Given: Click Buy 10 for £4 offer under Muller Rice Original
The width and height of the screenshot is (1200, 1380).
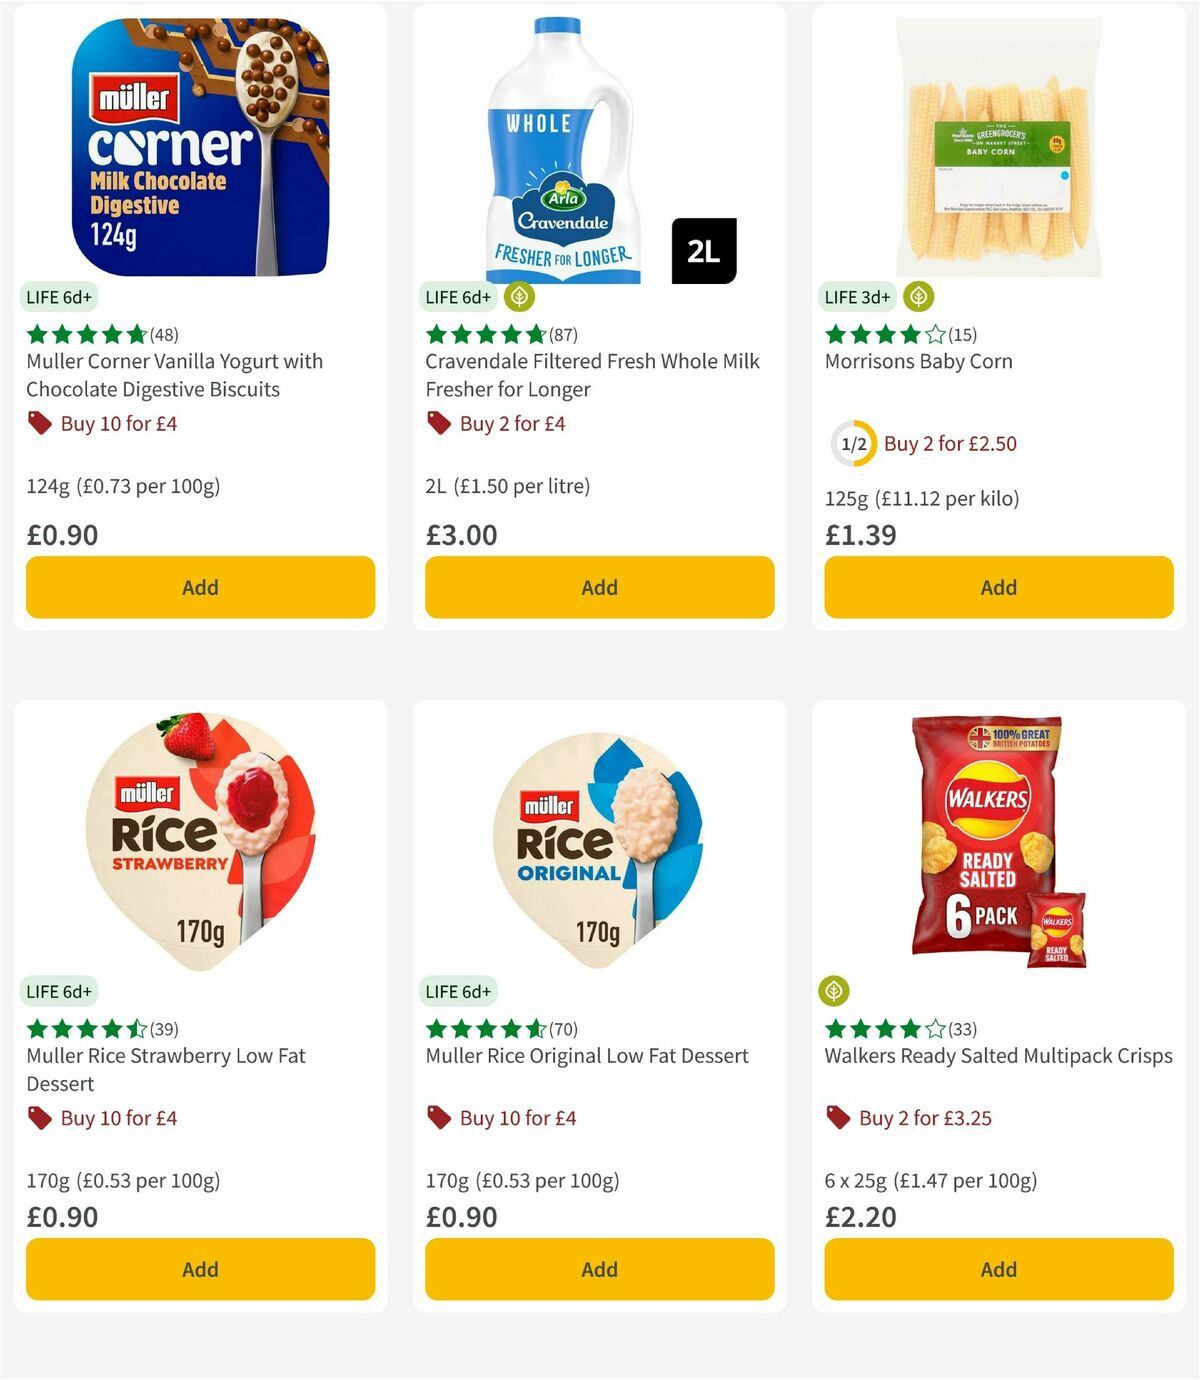Looking at the screenshot, I should (516, 1118).
